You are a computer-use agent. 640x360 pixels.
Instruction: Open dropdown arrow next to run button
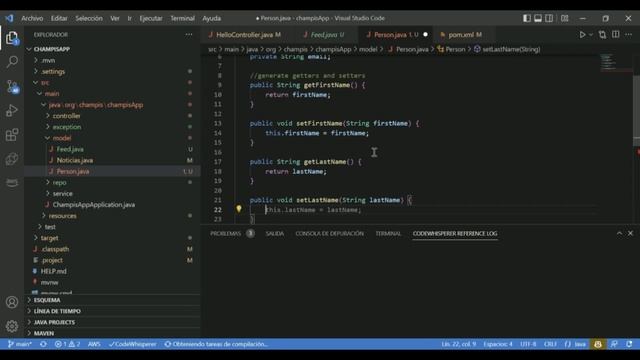click(x=591, y=35)
